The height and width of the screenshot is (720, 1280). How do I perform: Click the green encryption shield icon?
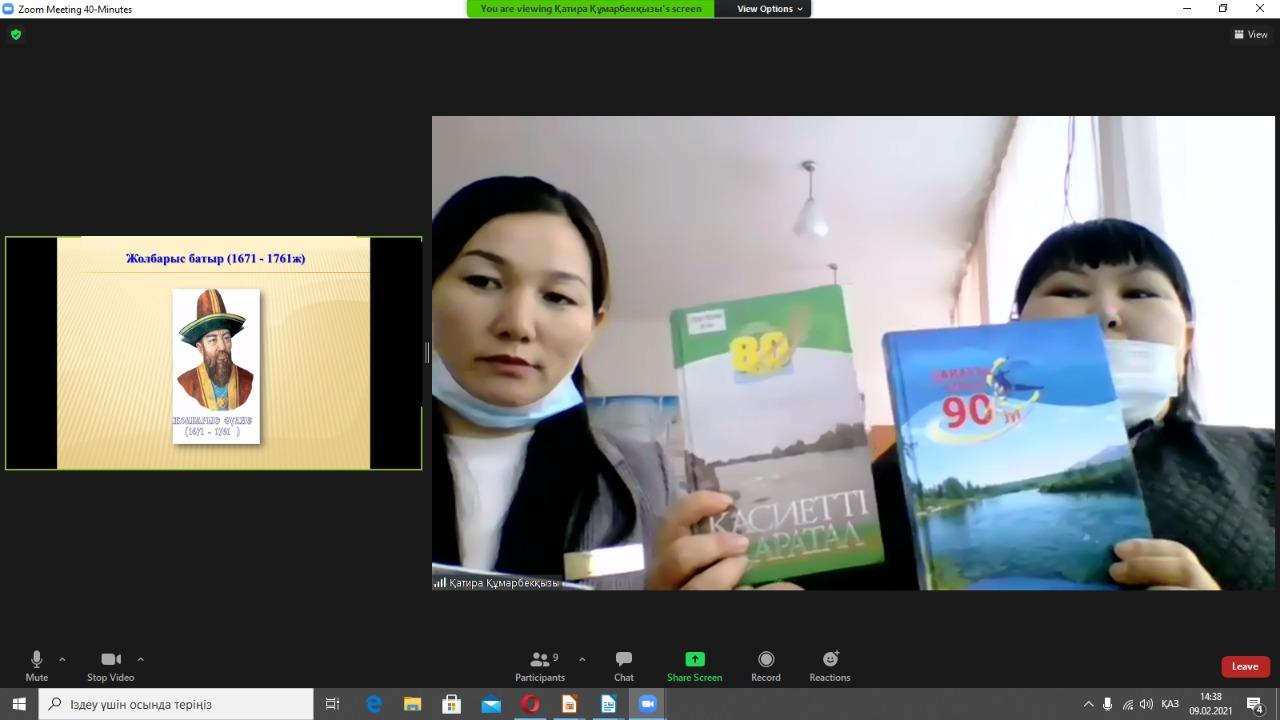pyautogui.click(x=15, y=34)
